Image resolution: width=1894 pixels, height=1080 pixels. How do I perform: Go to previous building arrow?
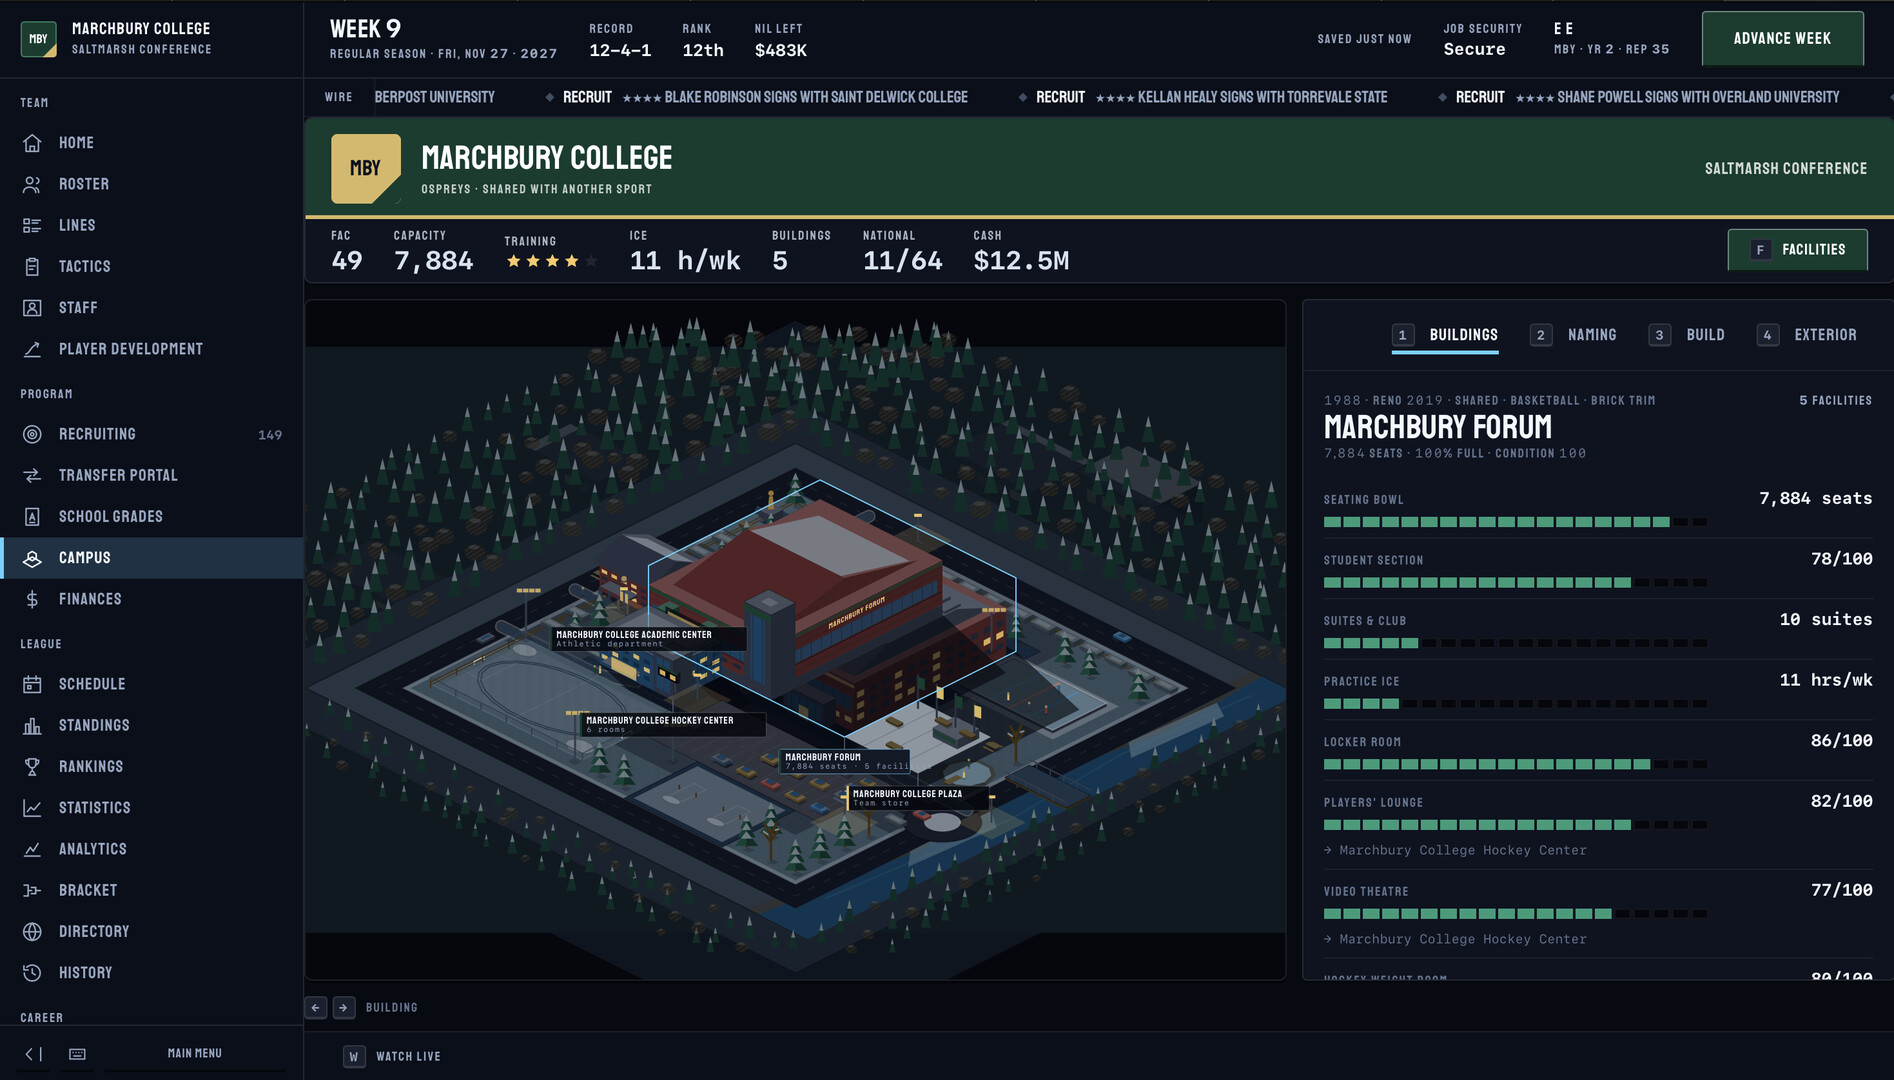316,1007
